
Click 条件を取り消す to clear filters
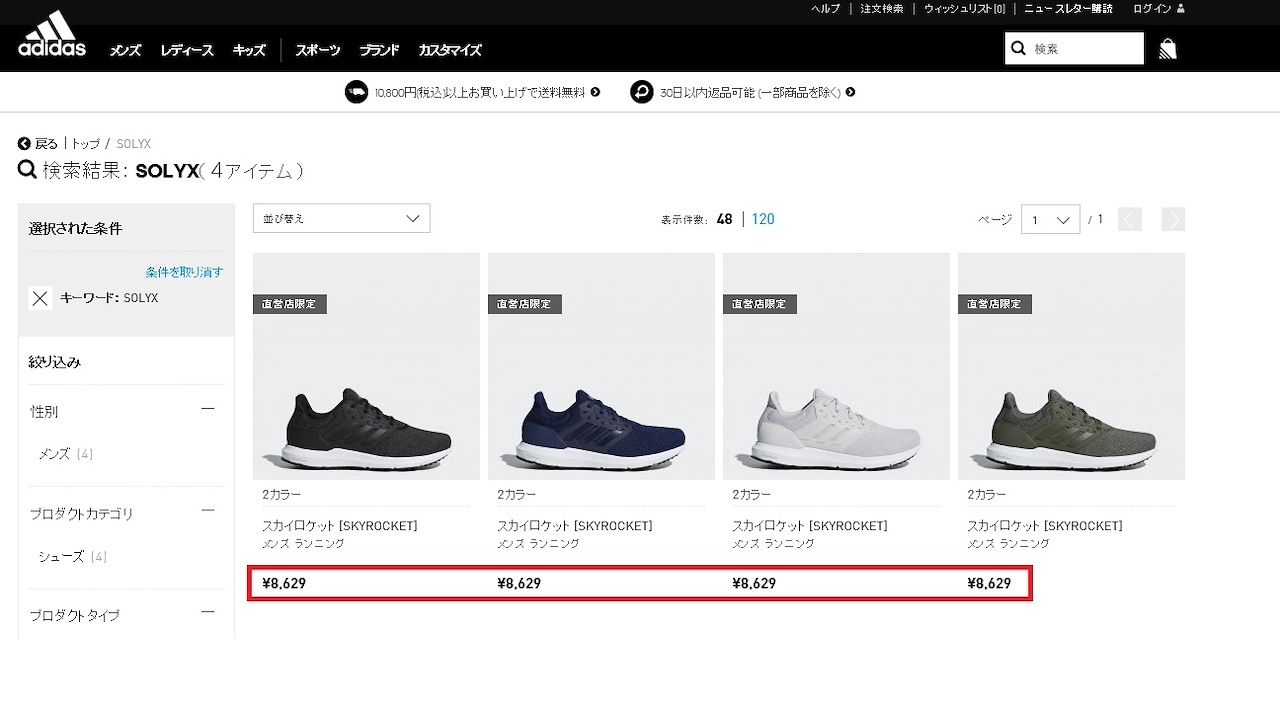tap(184, 272)
